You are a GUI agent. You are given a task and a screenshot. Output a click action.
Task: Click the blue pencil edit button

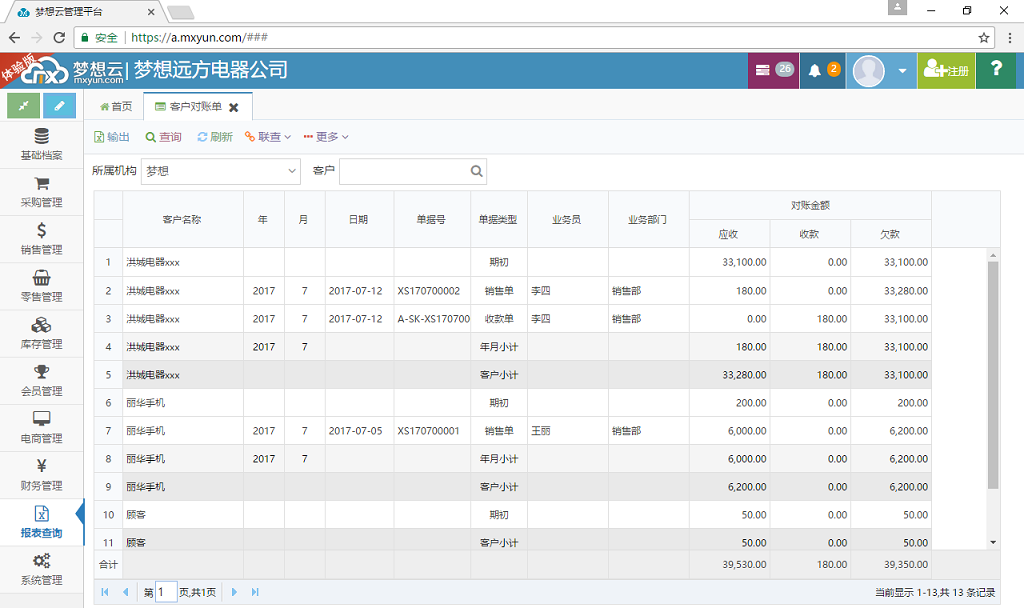click(x=59, y=106)
